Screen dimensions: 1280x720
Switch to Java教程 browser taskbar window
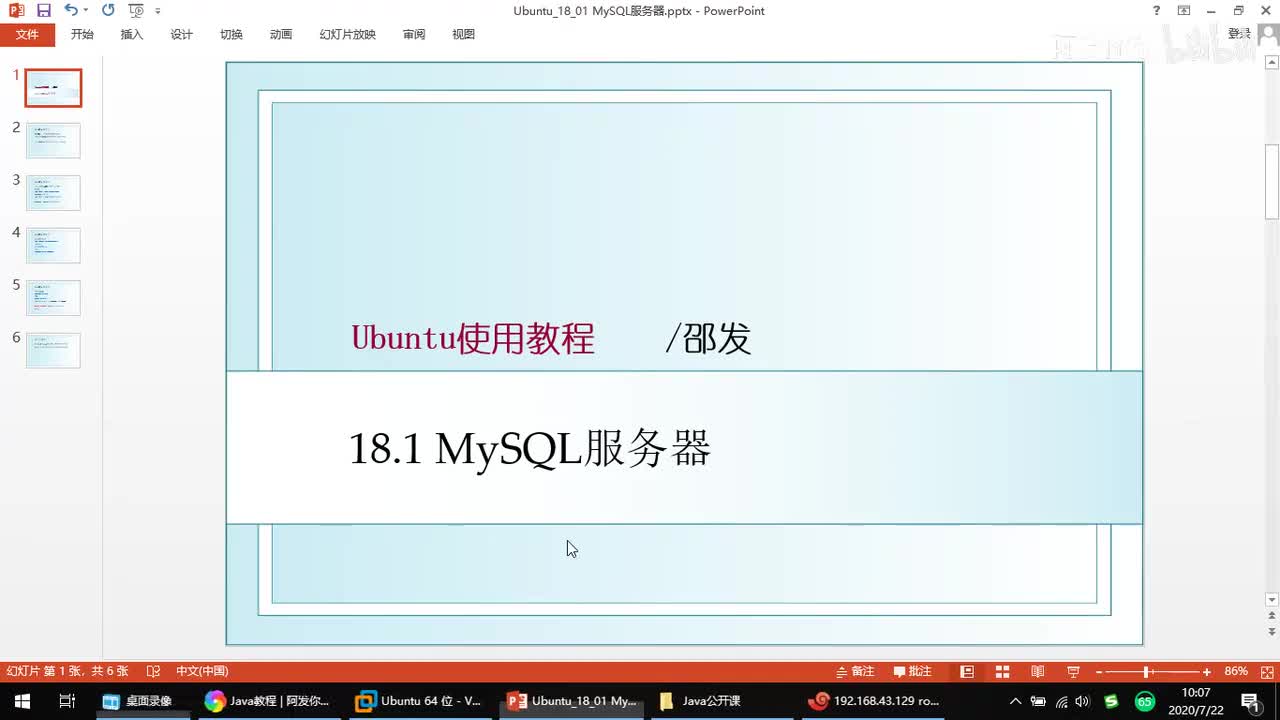click(x=270, y=701)
